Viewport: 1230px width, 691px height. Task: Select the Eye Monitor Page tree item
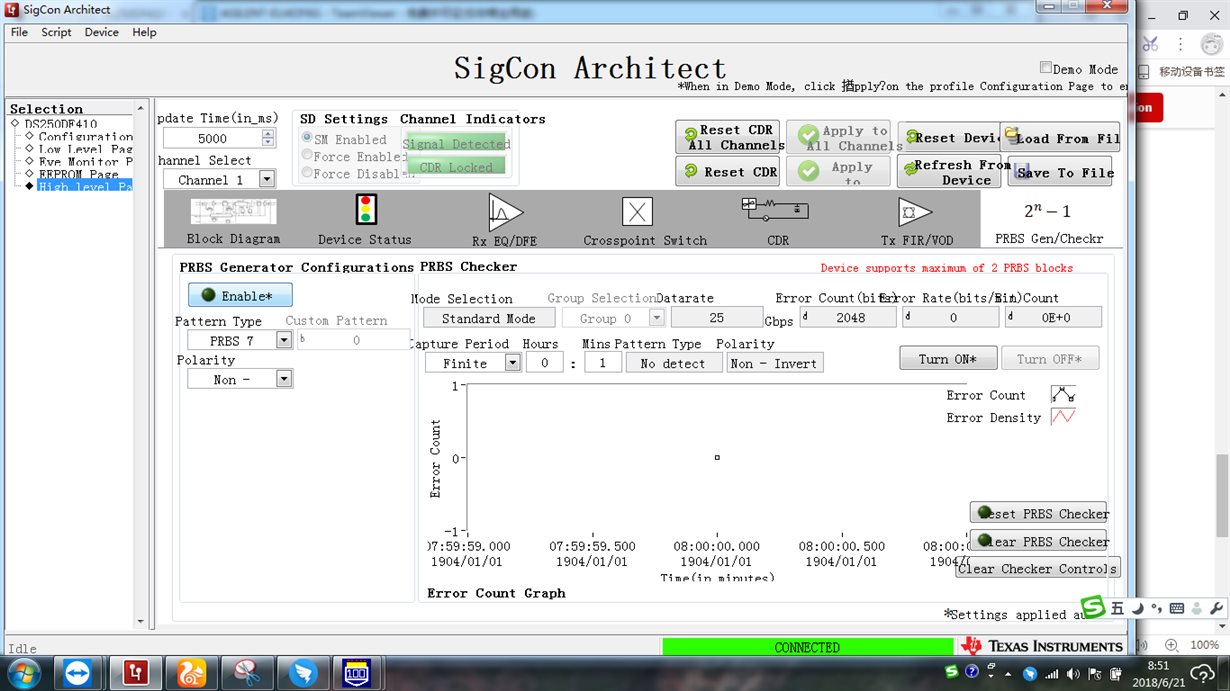click(85, 161)
